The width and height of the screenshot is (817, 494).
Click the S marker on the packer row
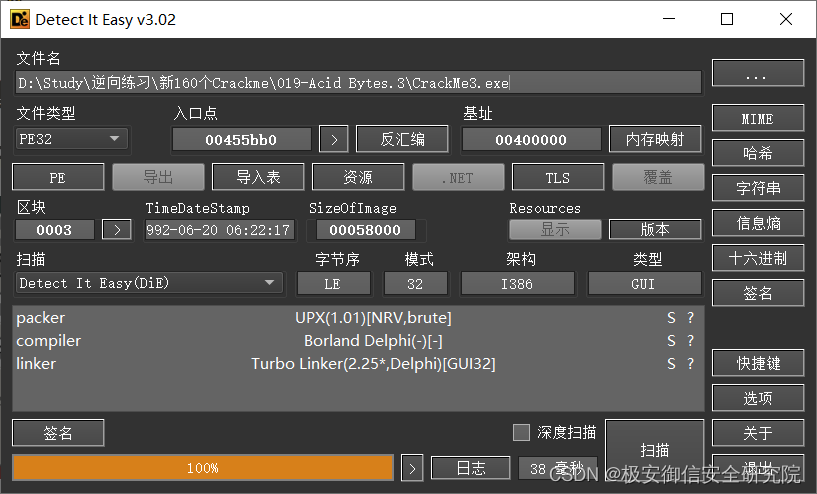(671, 318)
